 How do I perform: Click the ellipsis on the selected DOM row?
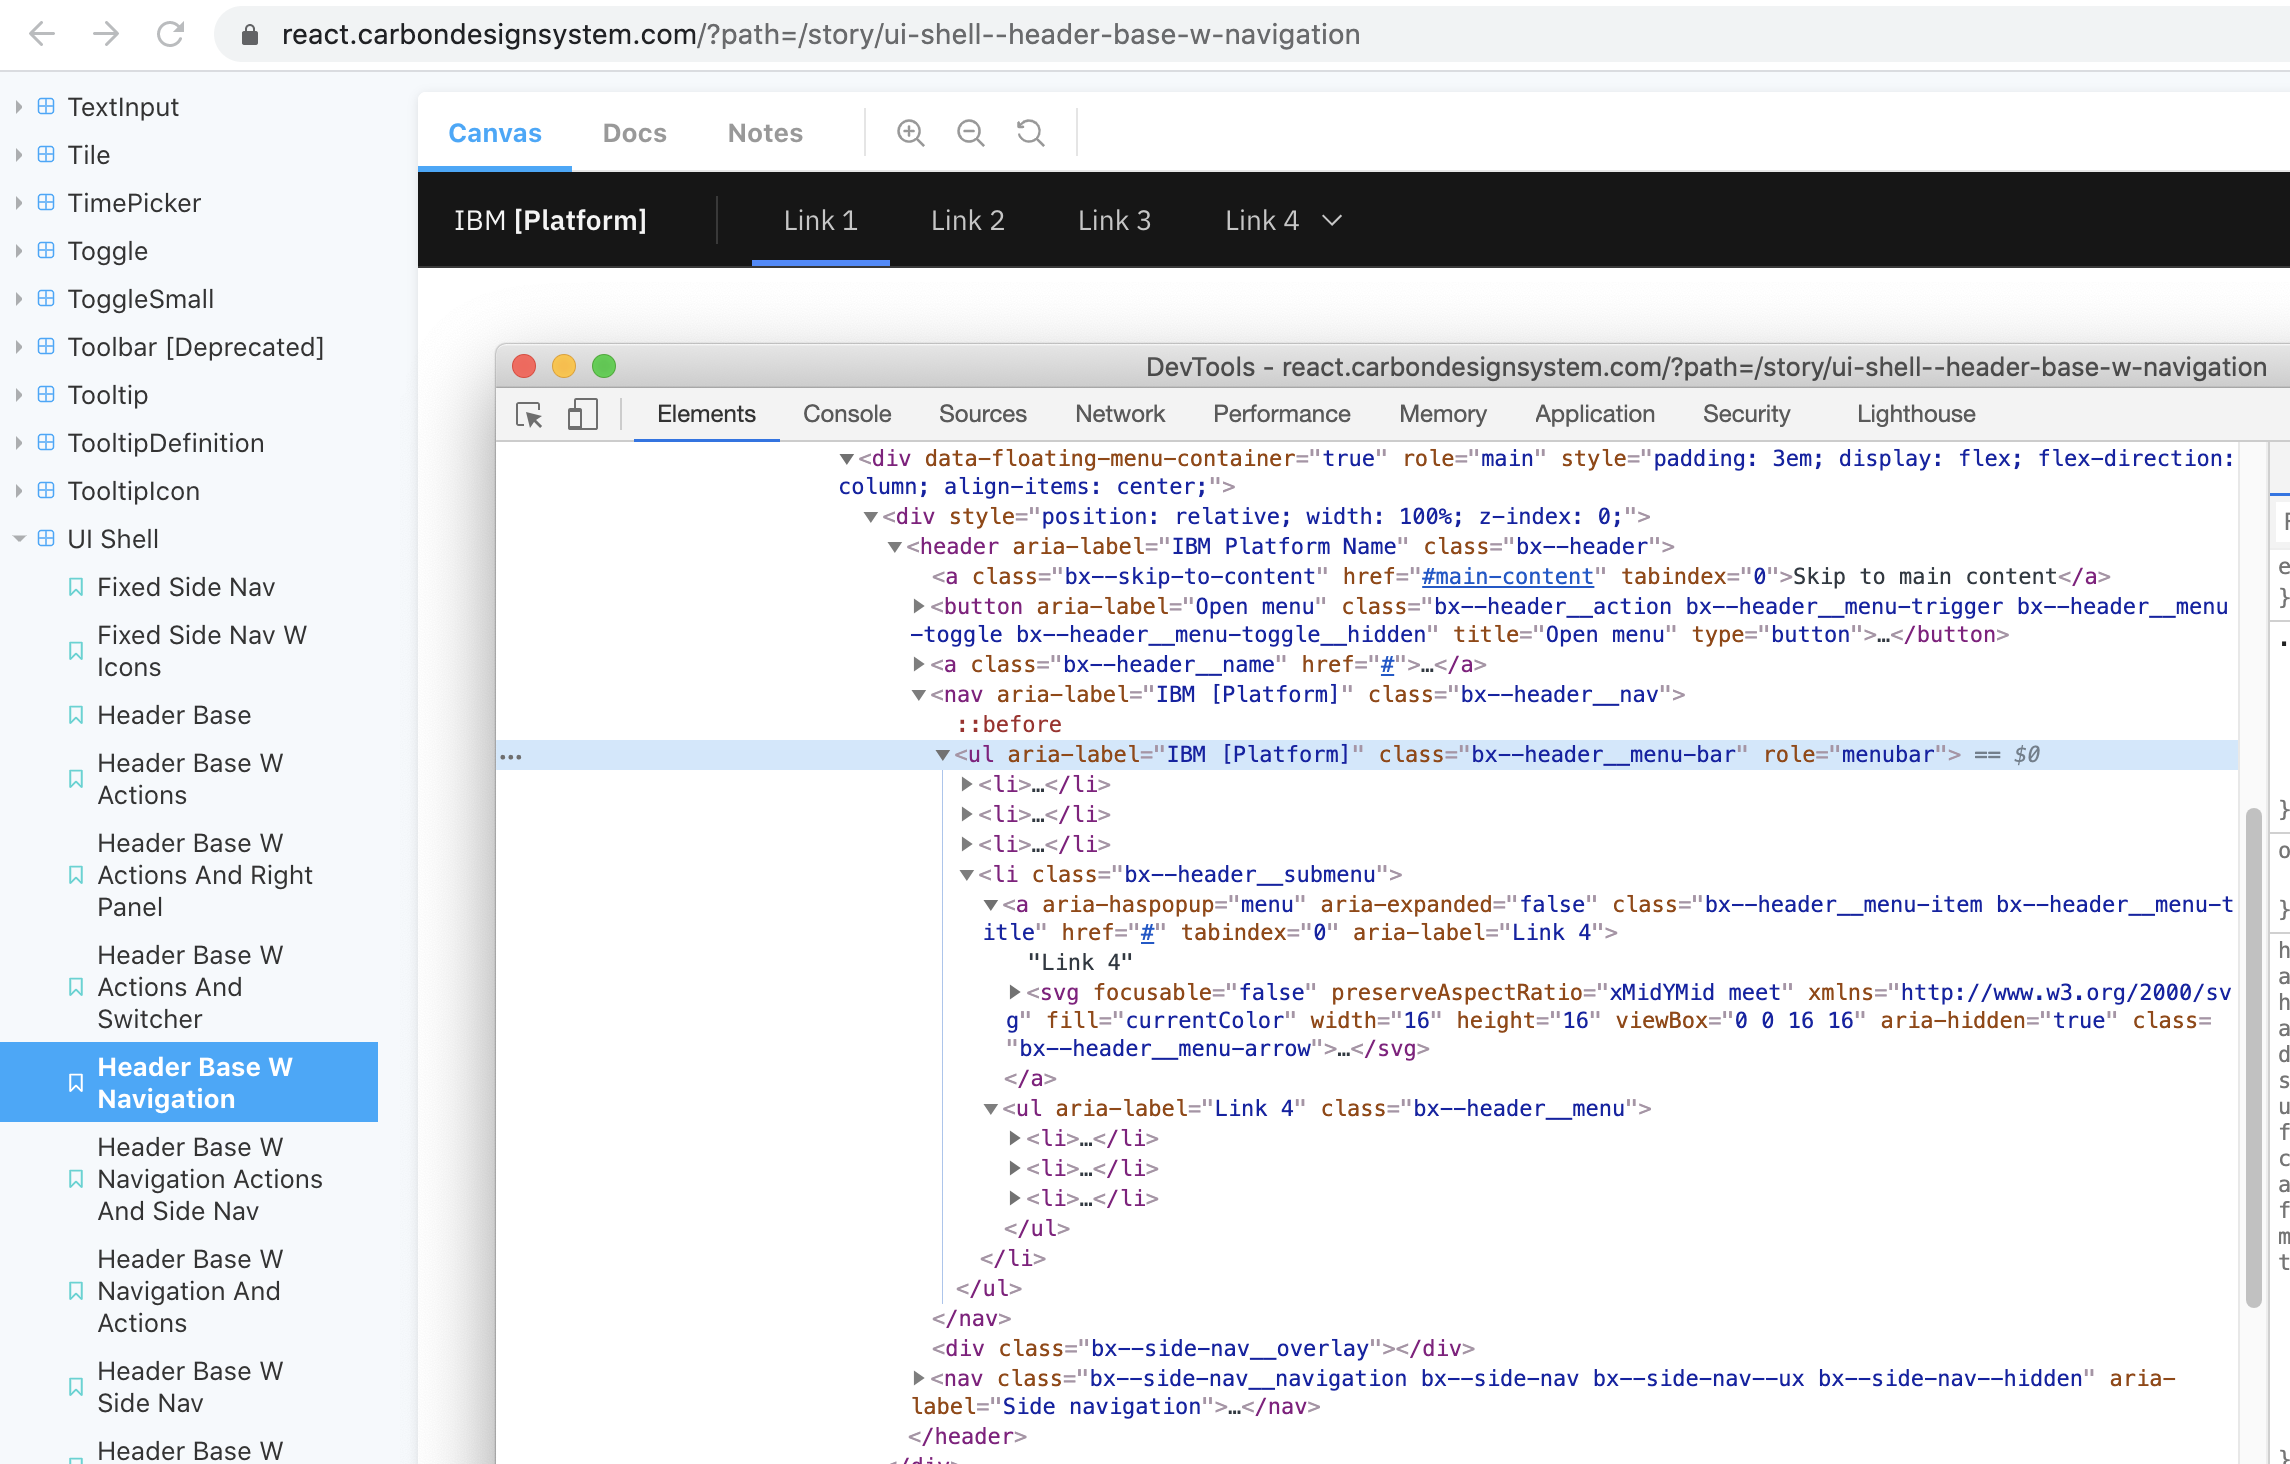tap(511, 756)
